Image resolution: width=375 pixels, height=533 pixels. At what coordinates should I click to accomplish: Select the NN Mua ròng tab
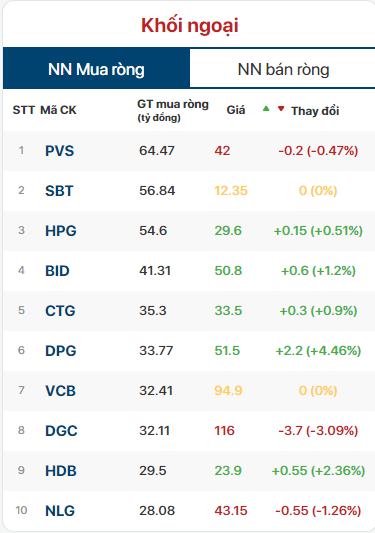click(x=96, y=69)
